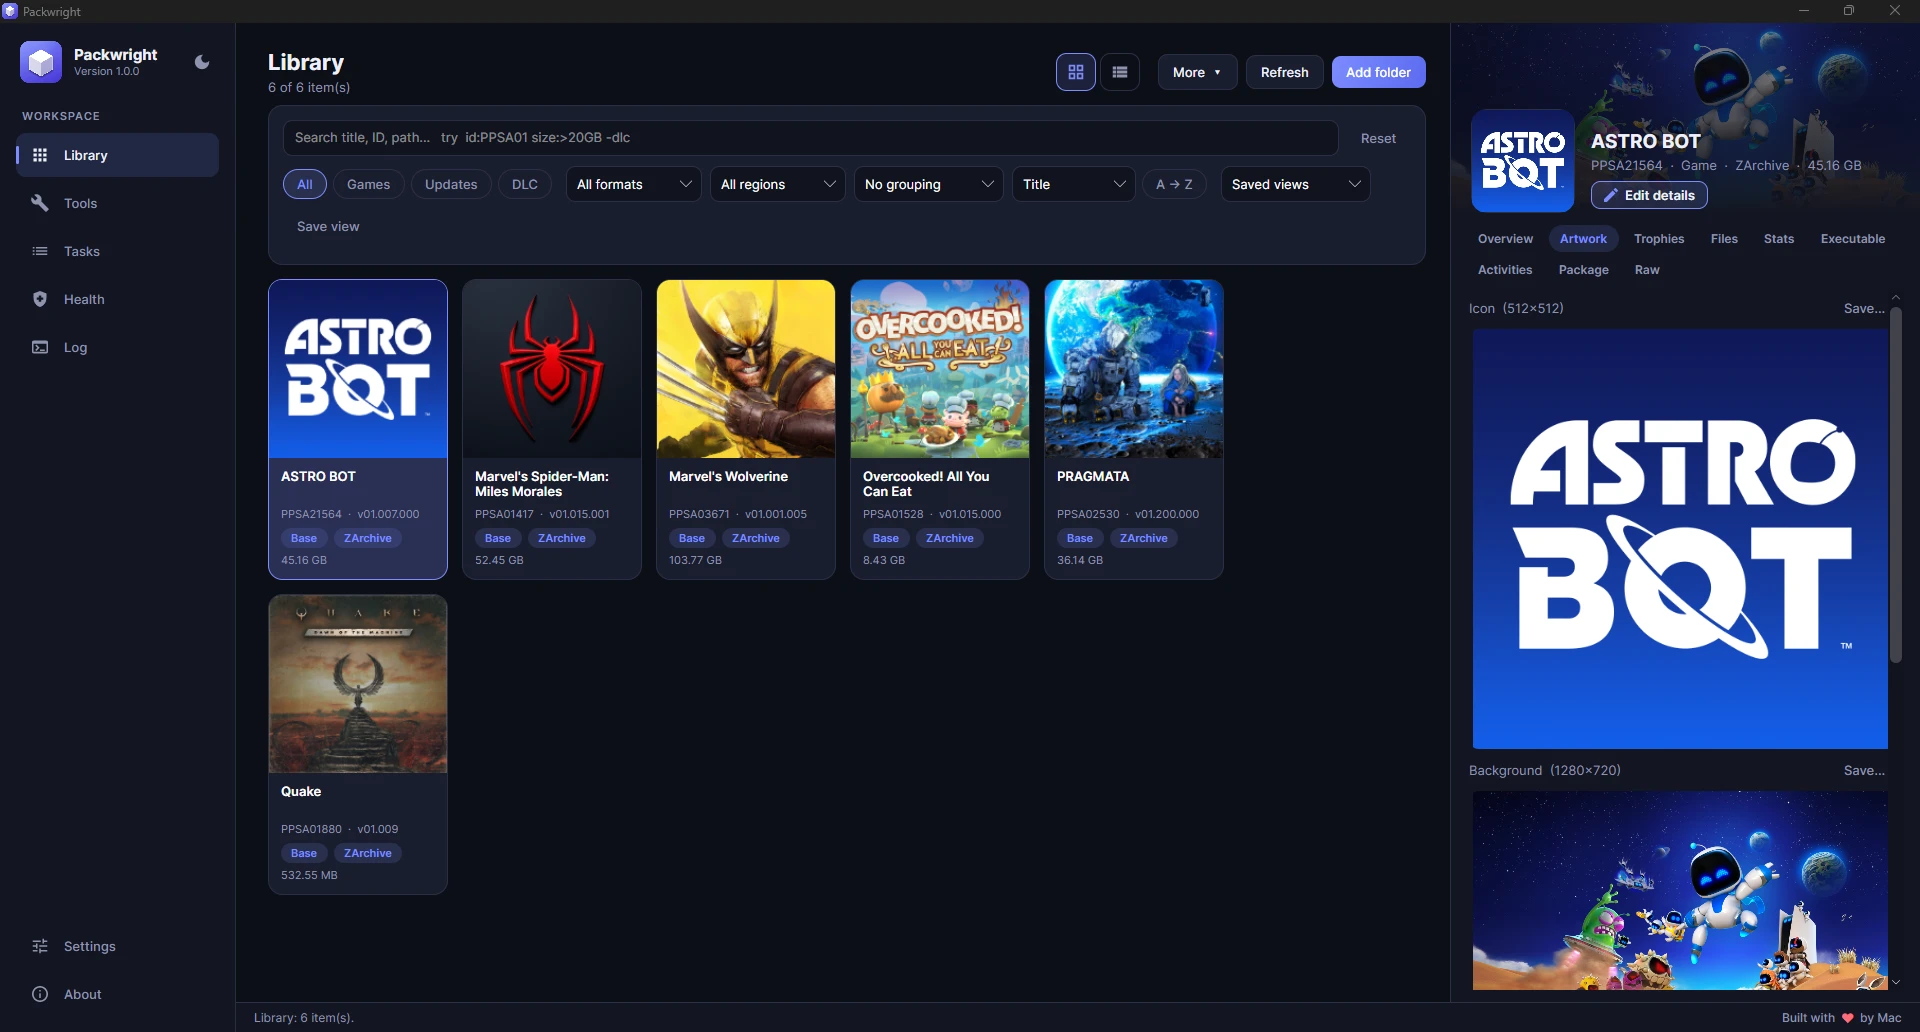Image resolution: width=1920 pixels, height=1032 pixels.
Task: Open Settings via the sliders icon
Action: tap(40, 946)
